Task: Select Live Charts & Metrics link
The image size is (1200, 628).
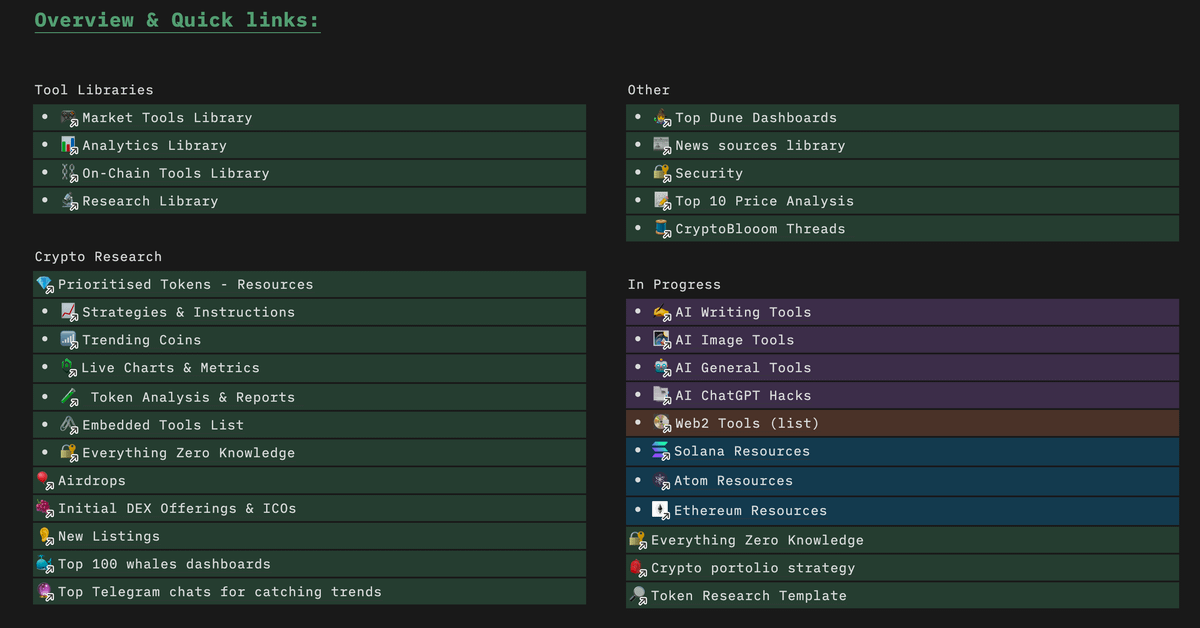Action: tap(170, 368)
